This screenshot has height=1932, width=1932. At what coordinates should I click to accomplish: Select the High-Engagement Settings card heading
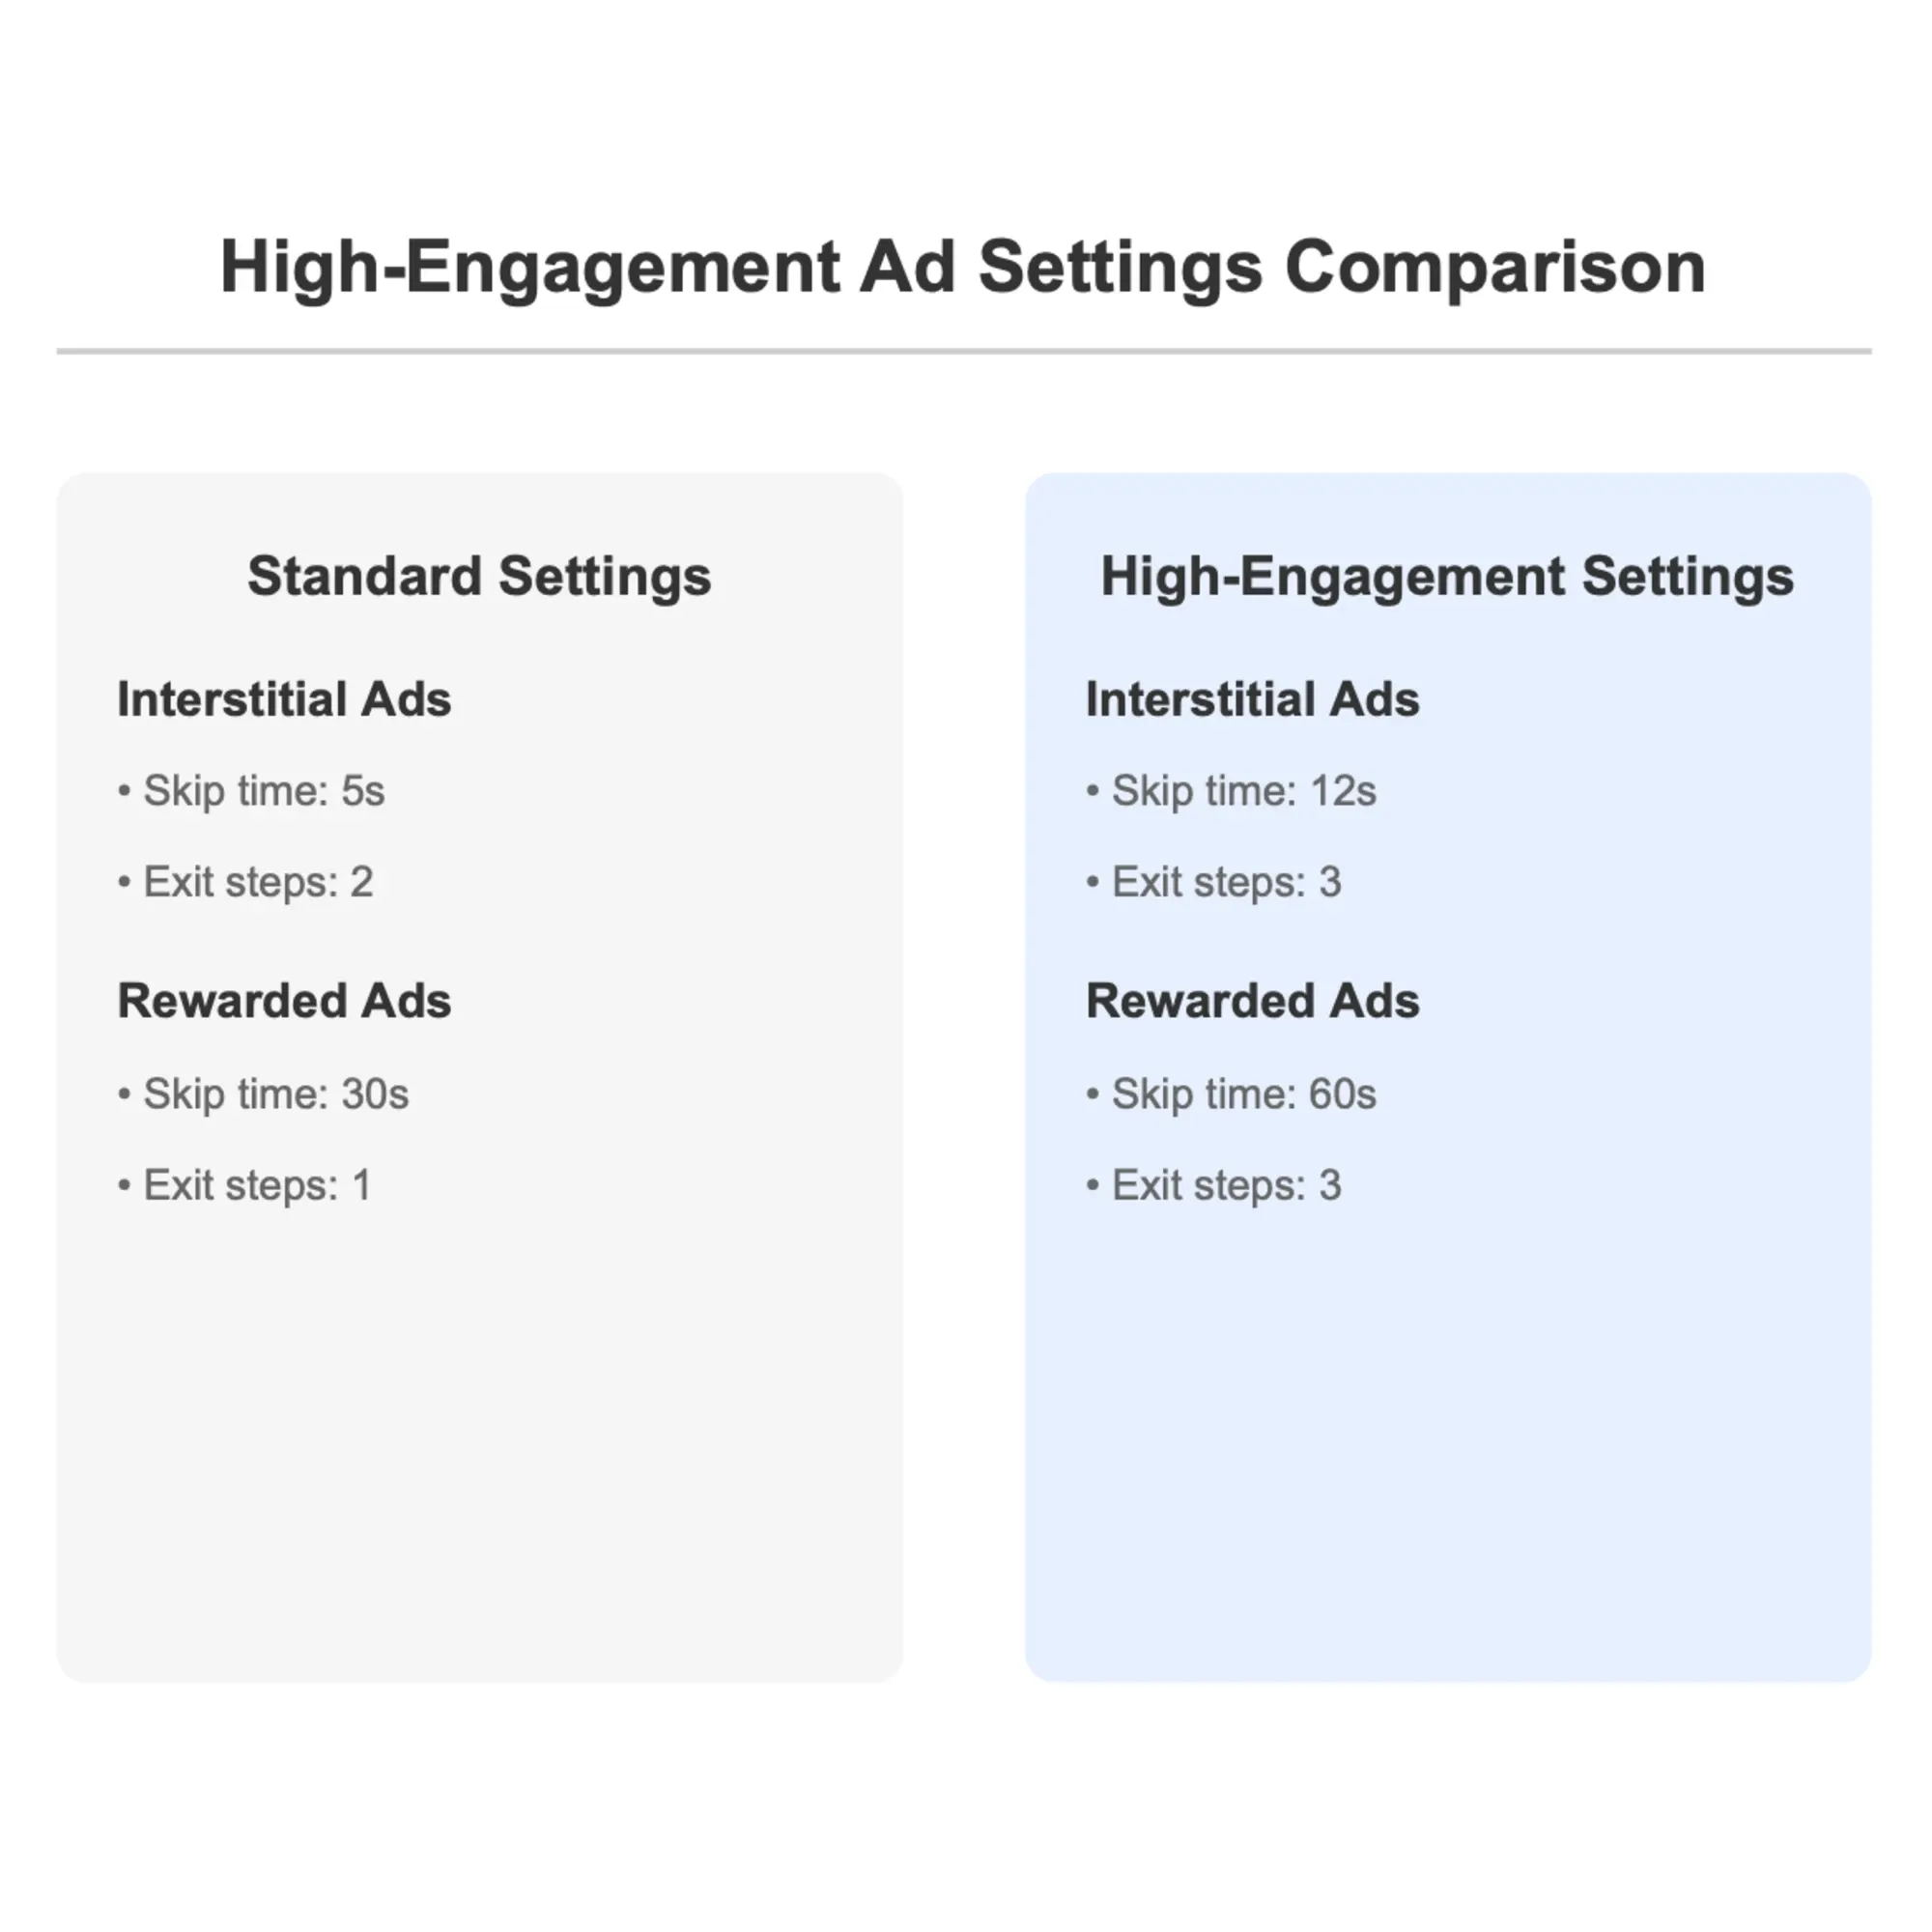tap(1447, 577)
